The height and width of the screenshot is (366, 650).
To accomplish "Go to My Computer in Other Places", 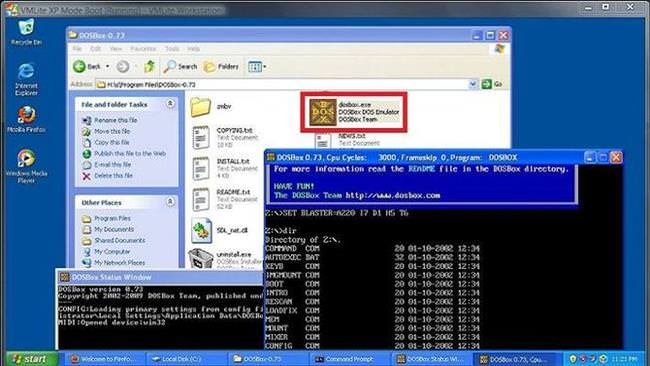I will 112,252.
